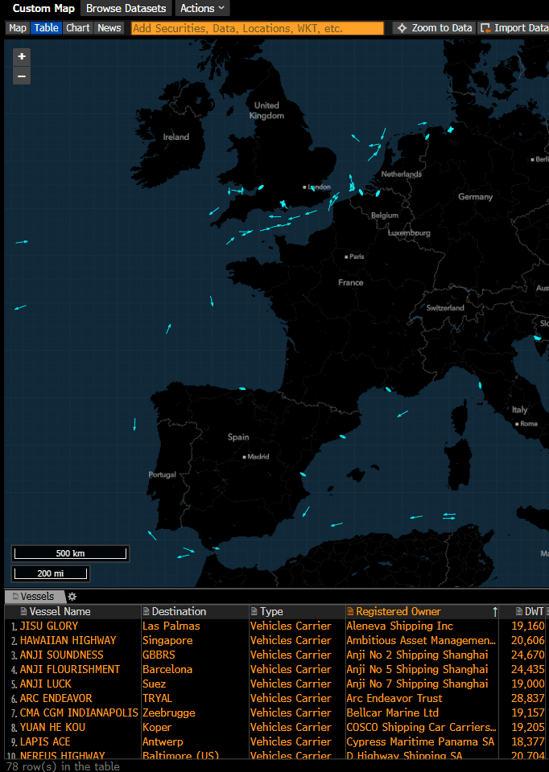Zoom out with the minus button
This screenshot has width=549, height=772.
point(22,76)
